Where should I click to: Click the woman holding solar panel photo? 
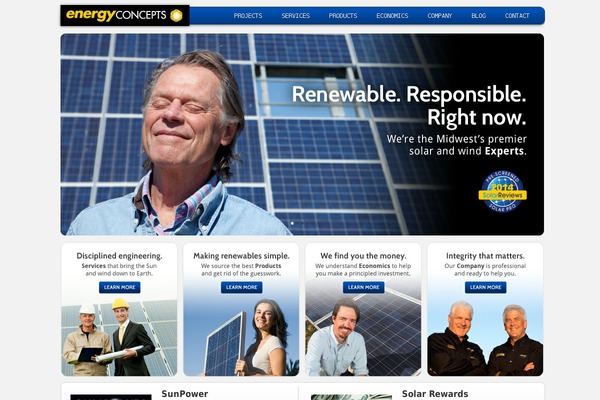(241, 337)
